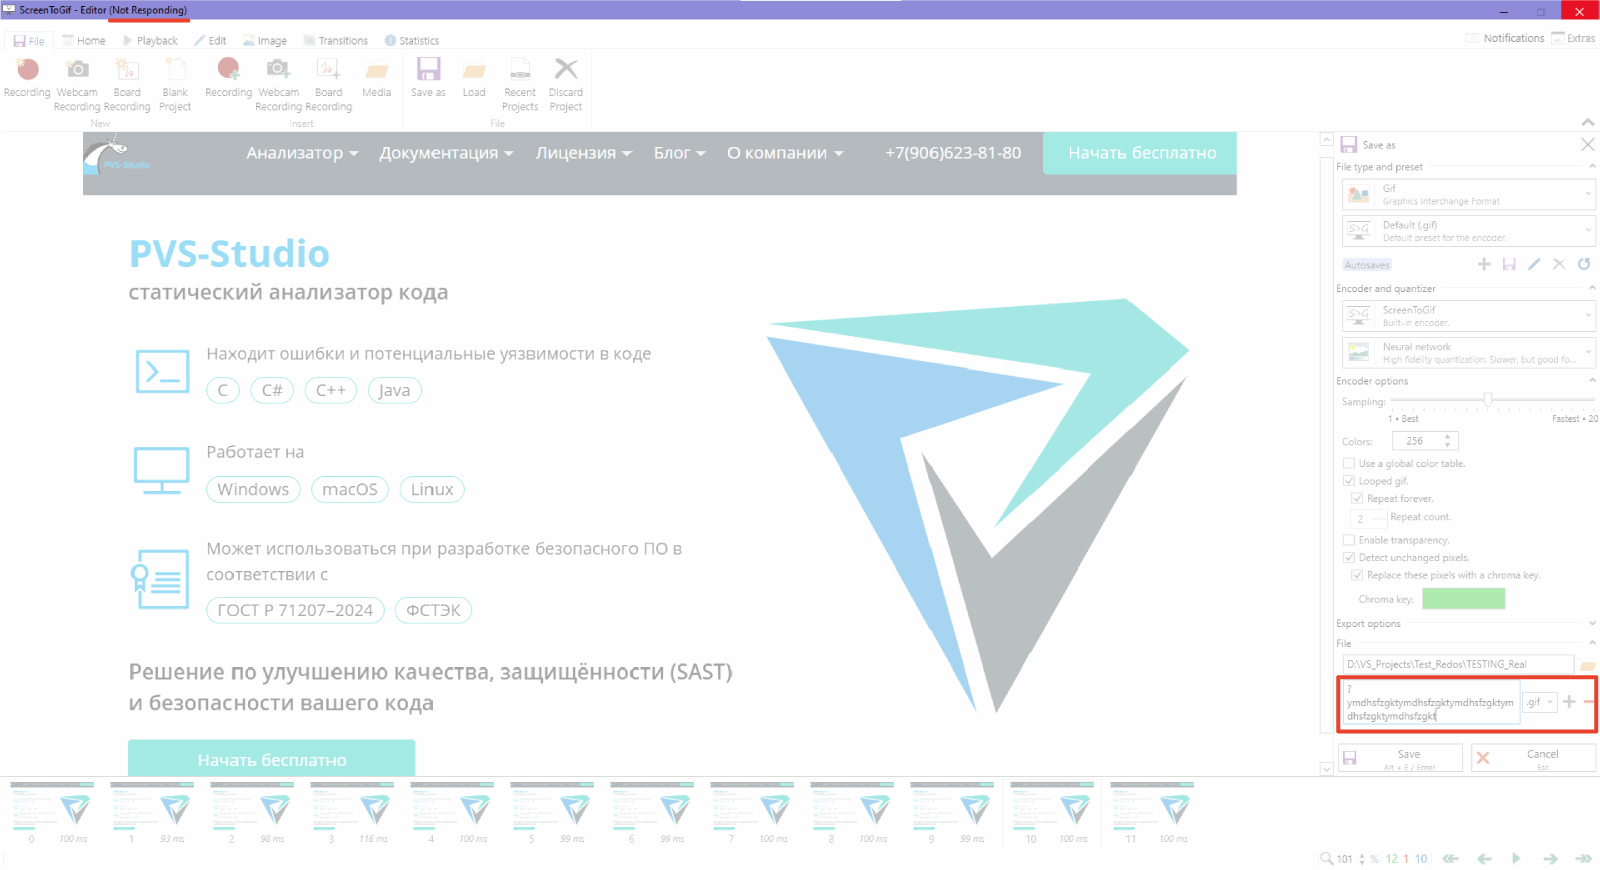Click Cancel in Save as panel
The height and width of the screenshot is (870, 1600).
pyautogui.click(x=1534, y=758)
